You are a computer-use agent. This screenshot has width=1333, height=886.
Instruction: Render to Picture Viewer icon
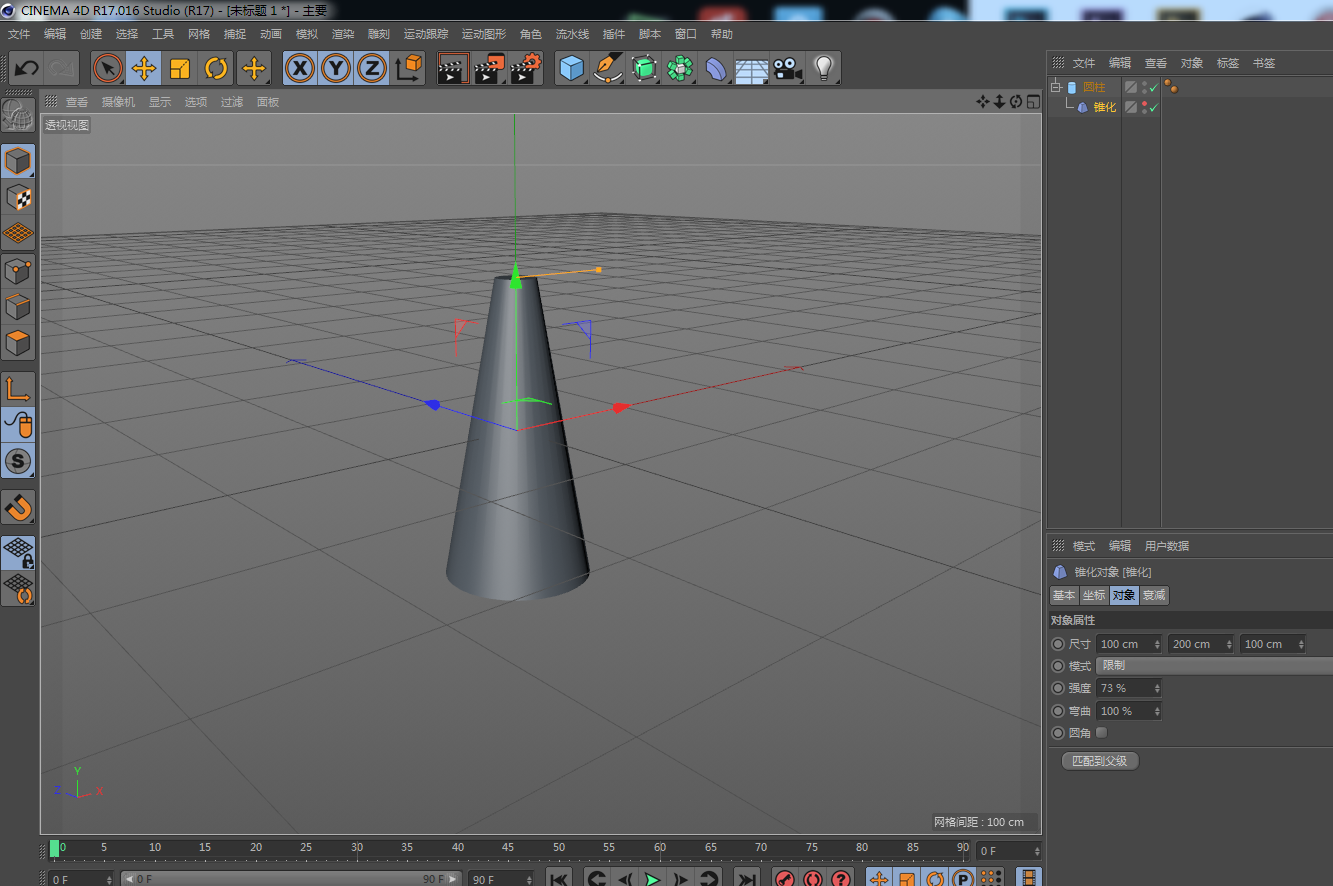(489, 69)
